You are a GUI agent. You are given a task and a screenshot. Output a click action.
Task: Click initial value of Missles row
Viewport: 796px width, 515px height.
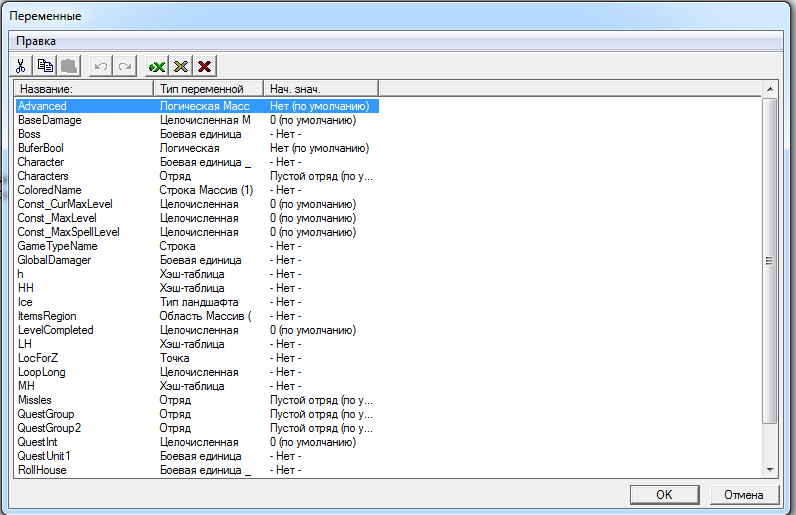[321, 400]
